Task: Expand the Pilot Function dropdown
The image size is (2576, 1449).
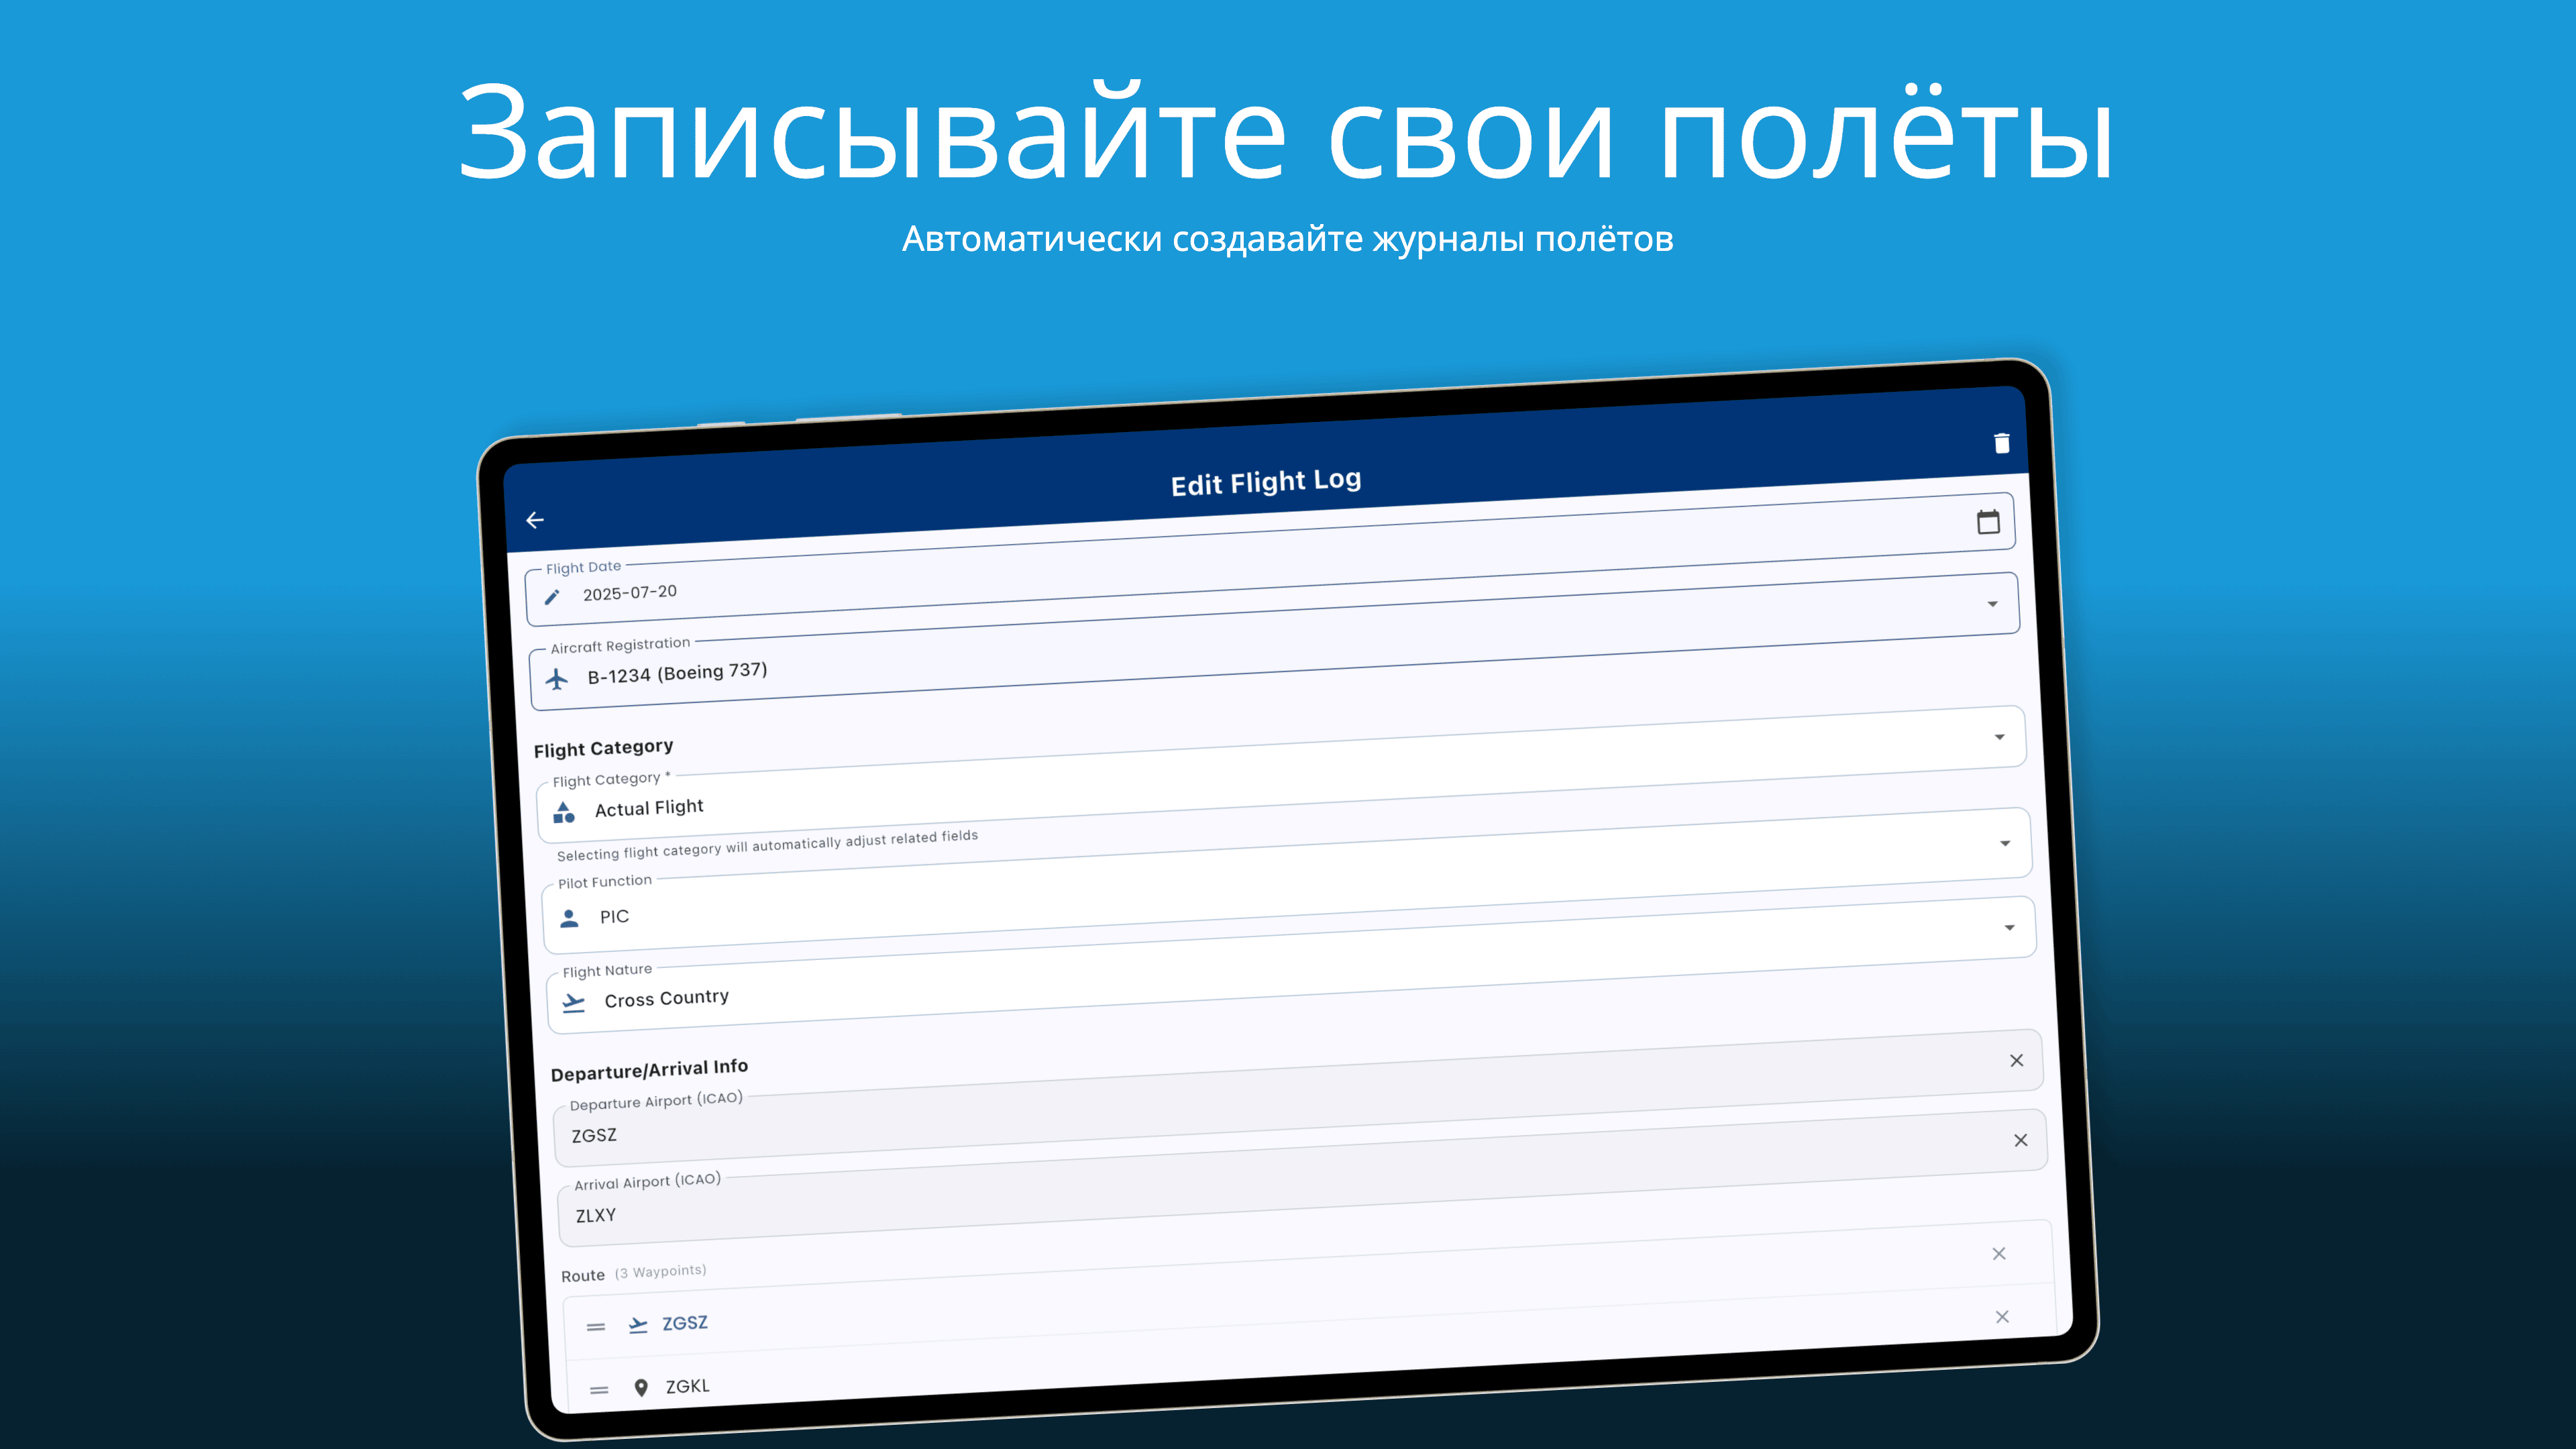Action: coord(2010,928)
